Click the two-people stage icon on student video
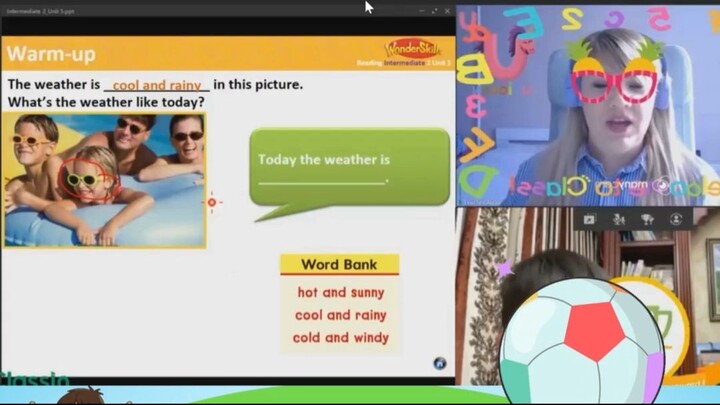Screen dimensions: 720x405 point(619,219)
